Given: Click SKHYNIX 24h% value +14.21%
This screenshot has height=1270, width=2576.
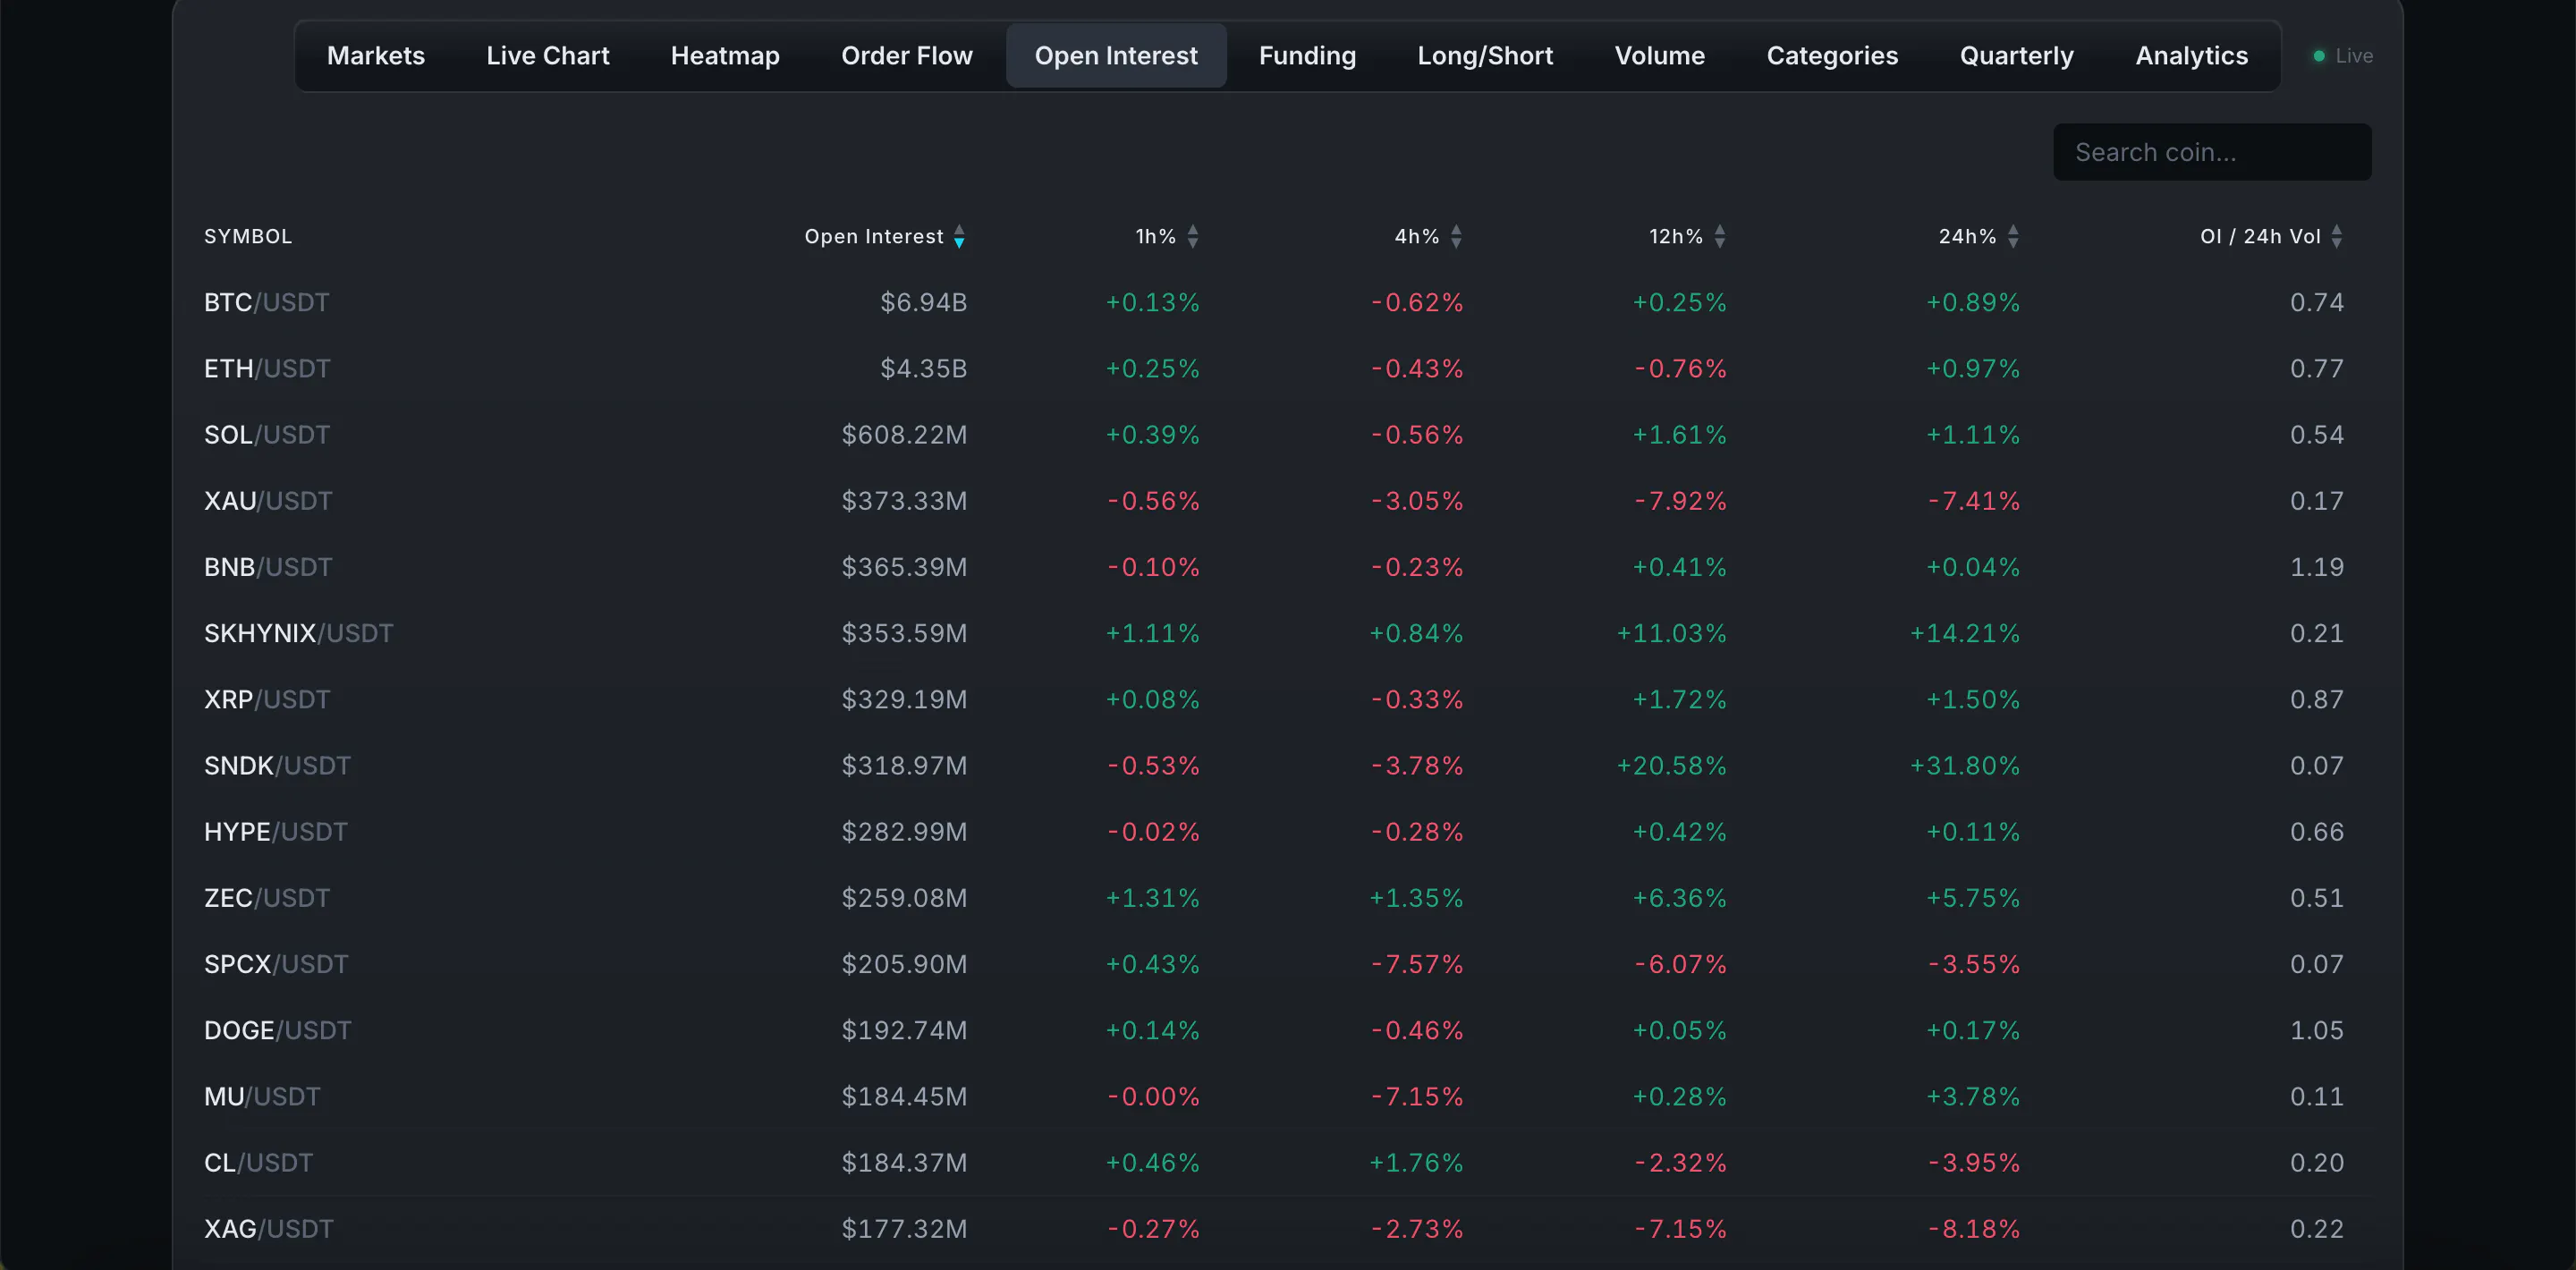Looking at the screenshot, I should coord(1965,633).
